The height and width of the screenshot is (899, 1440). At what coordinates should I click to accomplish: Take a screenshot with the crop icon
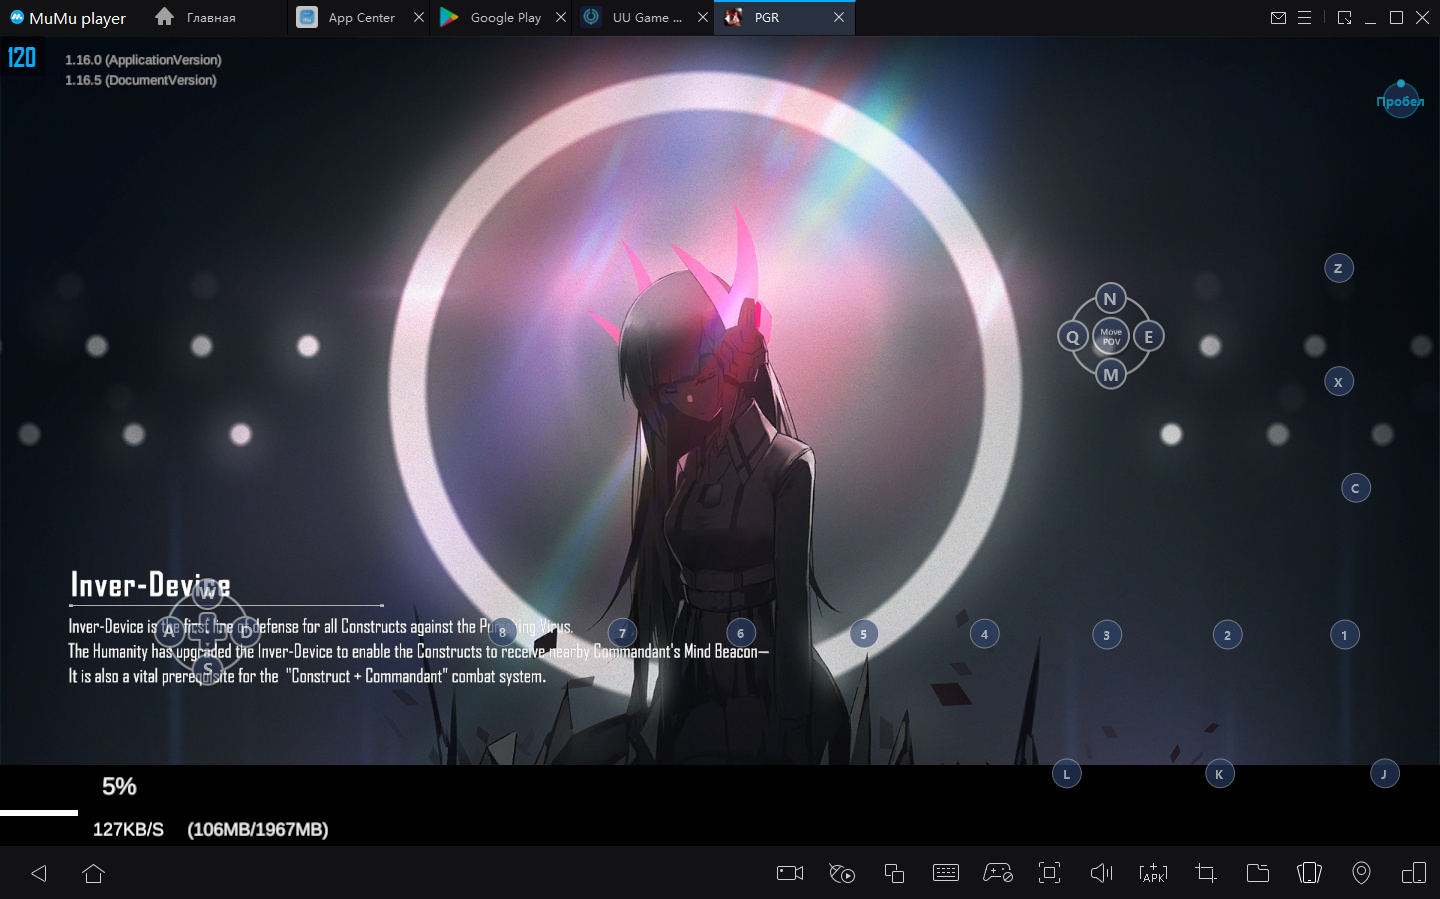tap(1206, 873)
